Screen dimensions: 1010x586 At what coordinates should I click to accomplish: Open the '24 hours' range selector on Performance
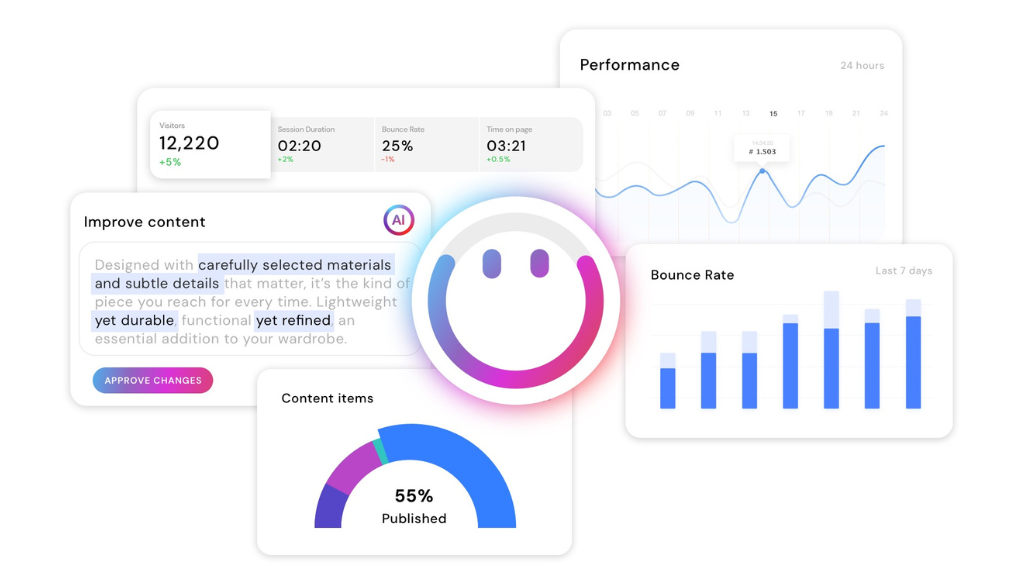[861, 65]
